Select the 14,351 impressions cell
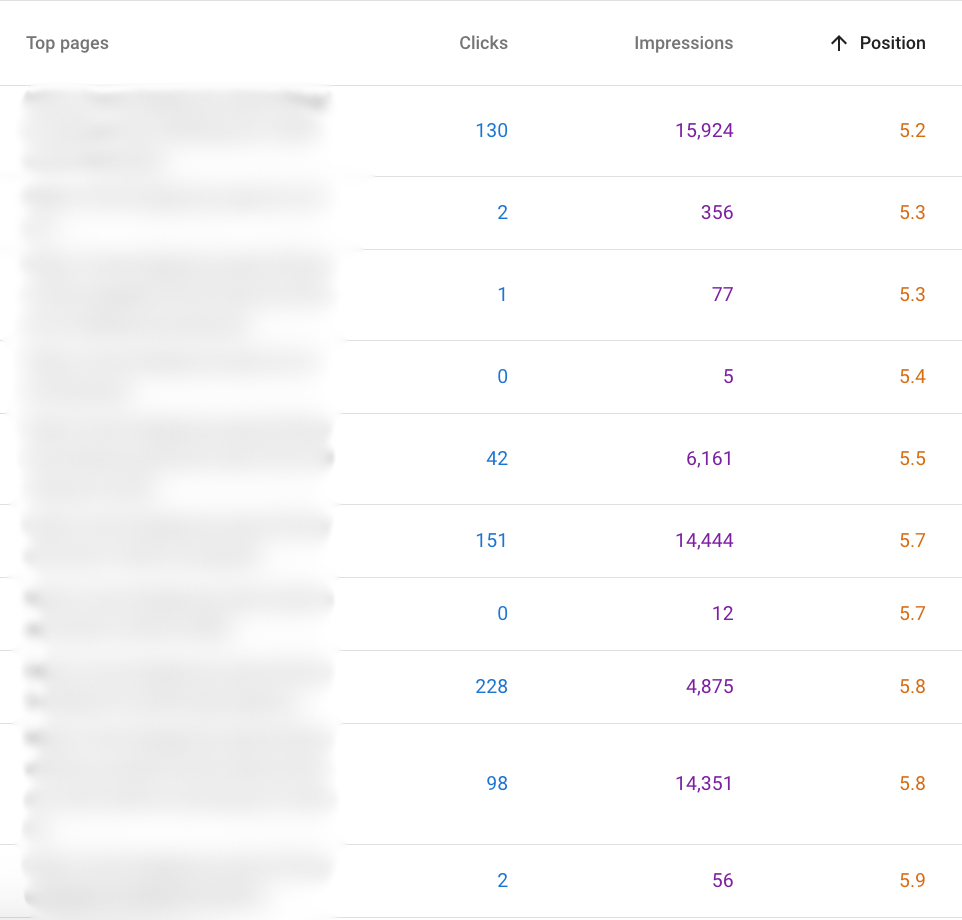This screenshot has height=920, width=962. [704, 783]
